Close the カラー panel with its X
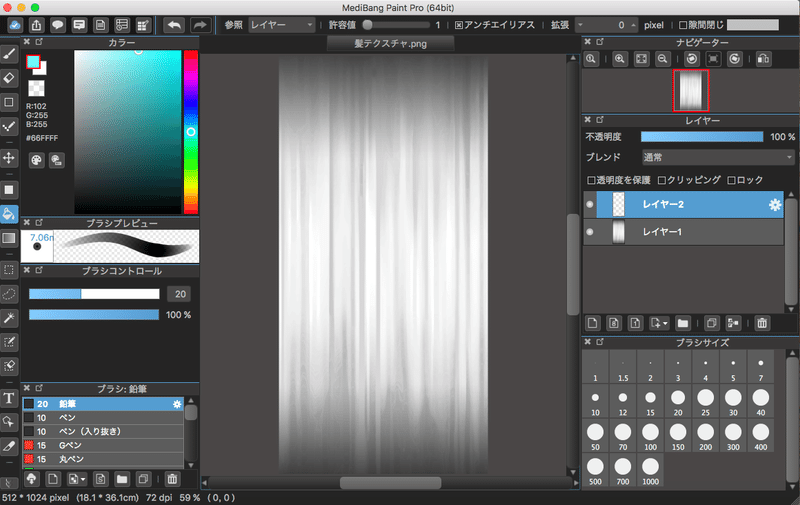 click(x=27, y=42)
